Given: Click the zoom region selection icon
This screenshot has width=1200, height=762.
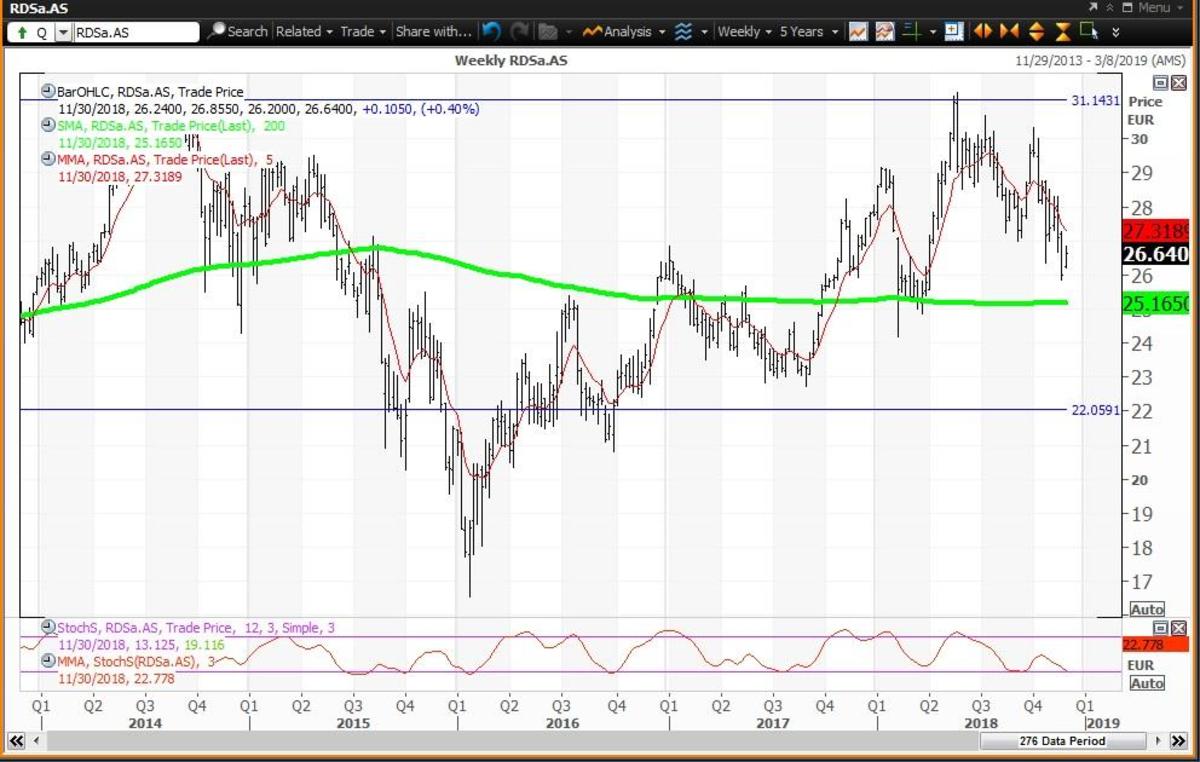Looking at the screenshot, I should (1089, 32).
